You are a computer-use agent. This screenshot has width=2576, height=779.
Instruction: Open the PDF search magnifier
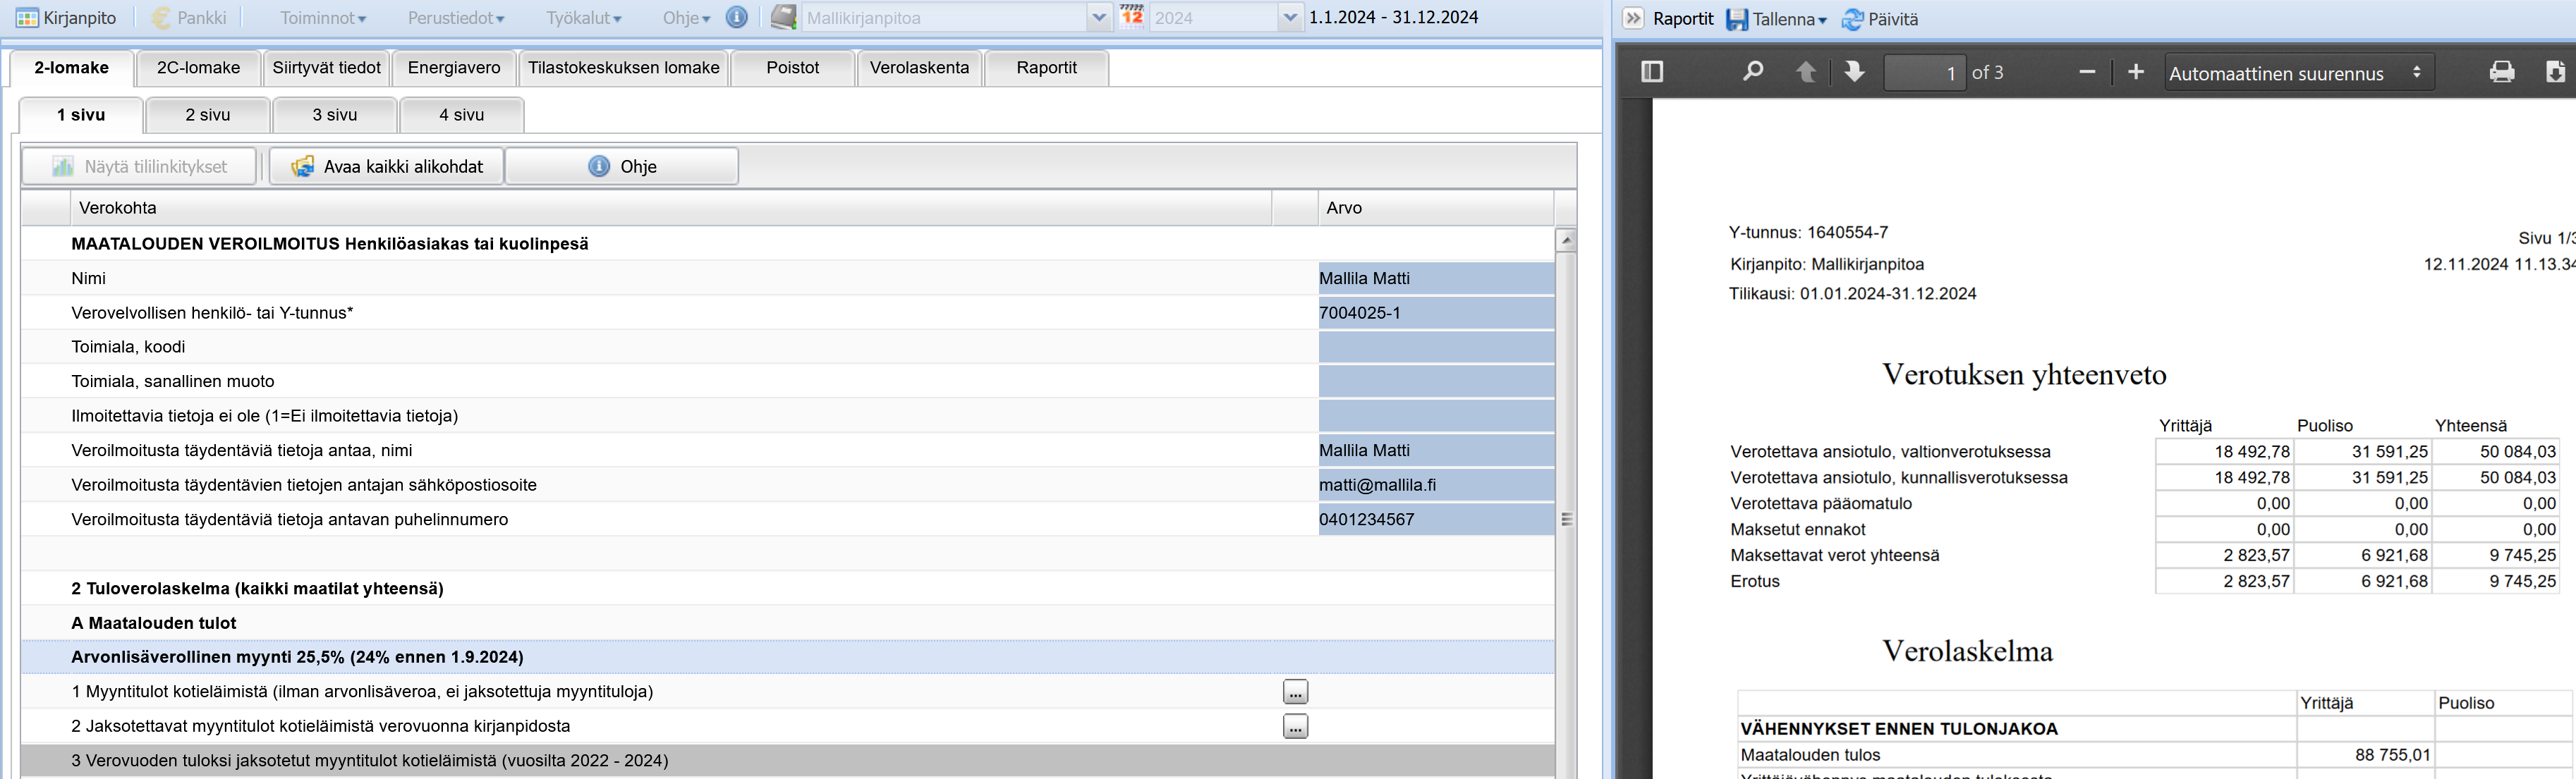pyautogui.click(x=1752, y=72)
